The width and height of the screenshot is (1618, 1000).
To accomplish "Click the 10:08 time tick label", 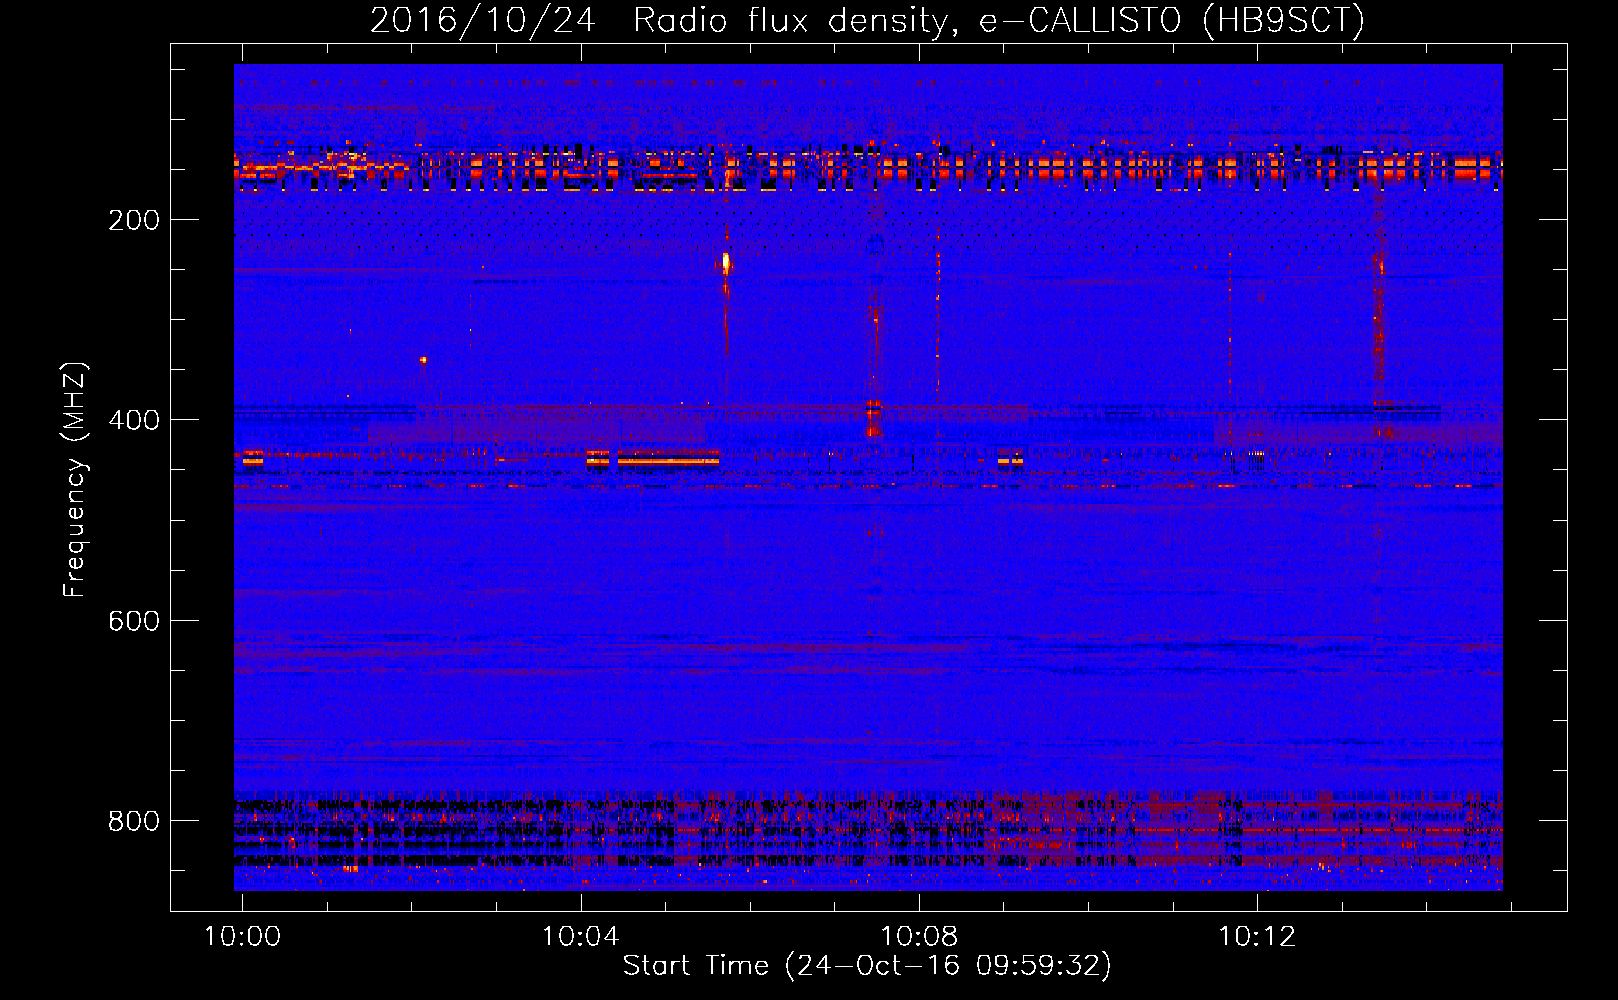I will point(919,936).
